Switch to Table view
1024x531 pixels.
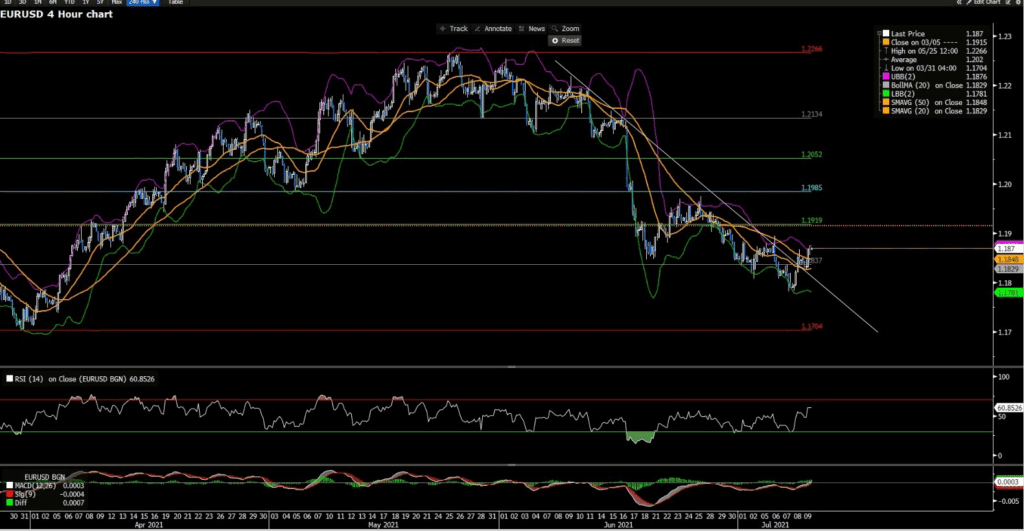(176, 2)
